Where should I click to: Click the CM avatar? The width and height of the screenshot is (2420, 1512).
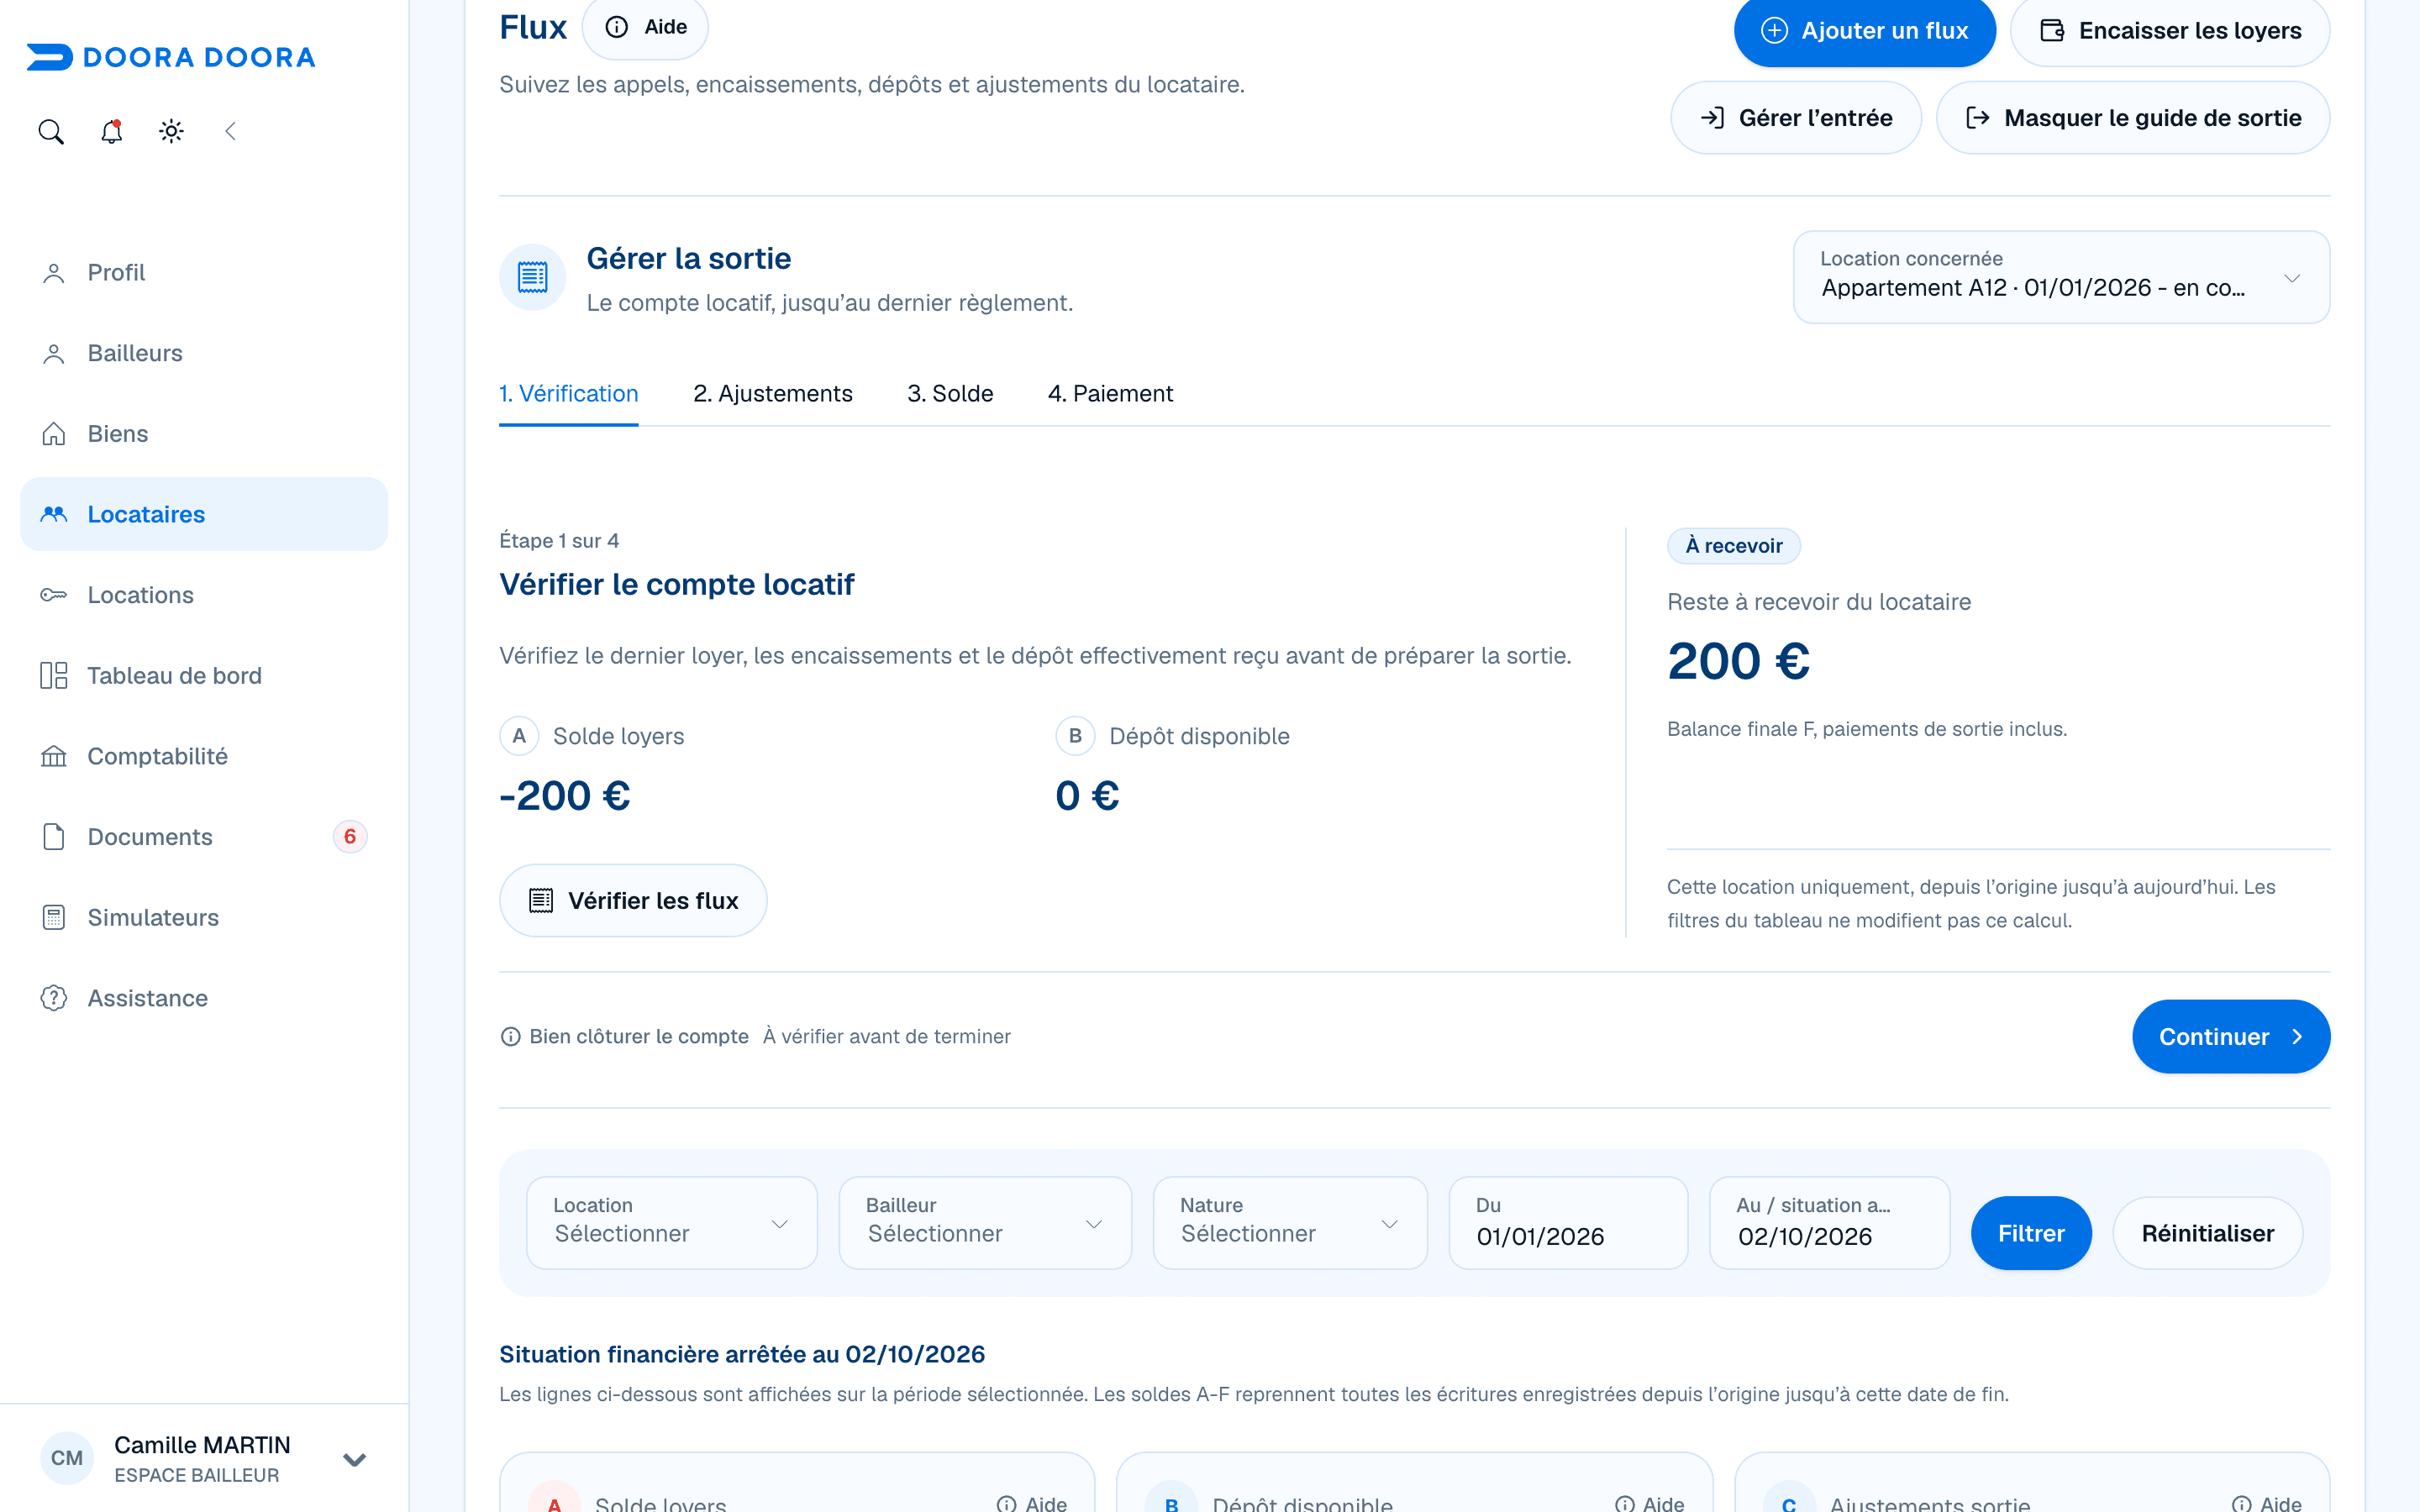pyautogui.click(x=67, y=1458)
